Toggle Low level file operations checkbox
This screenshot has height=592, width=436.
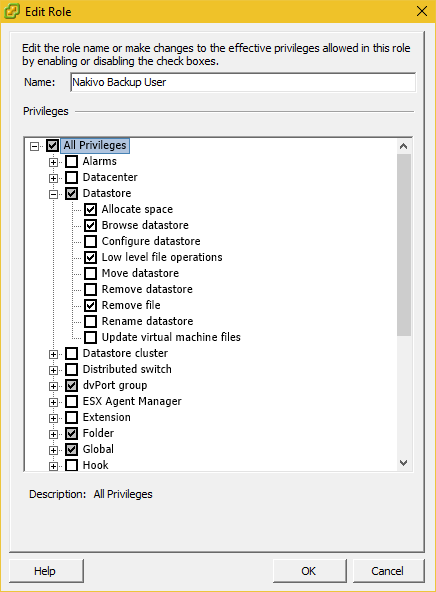[90, 257]
